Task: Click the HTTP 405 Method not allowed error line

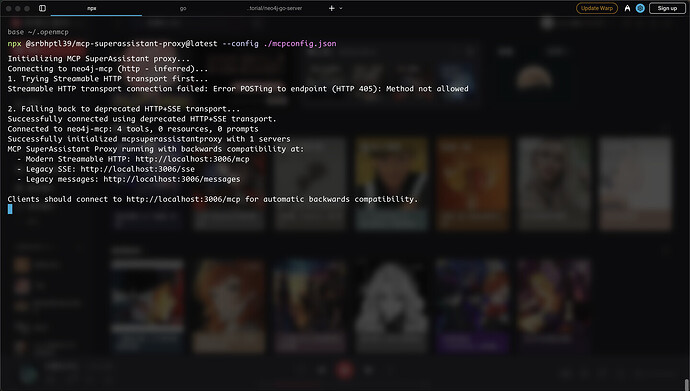Action: [x=238, y=89]
